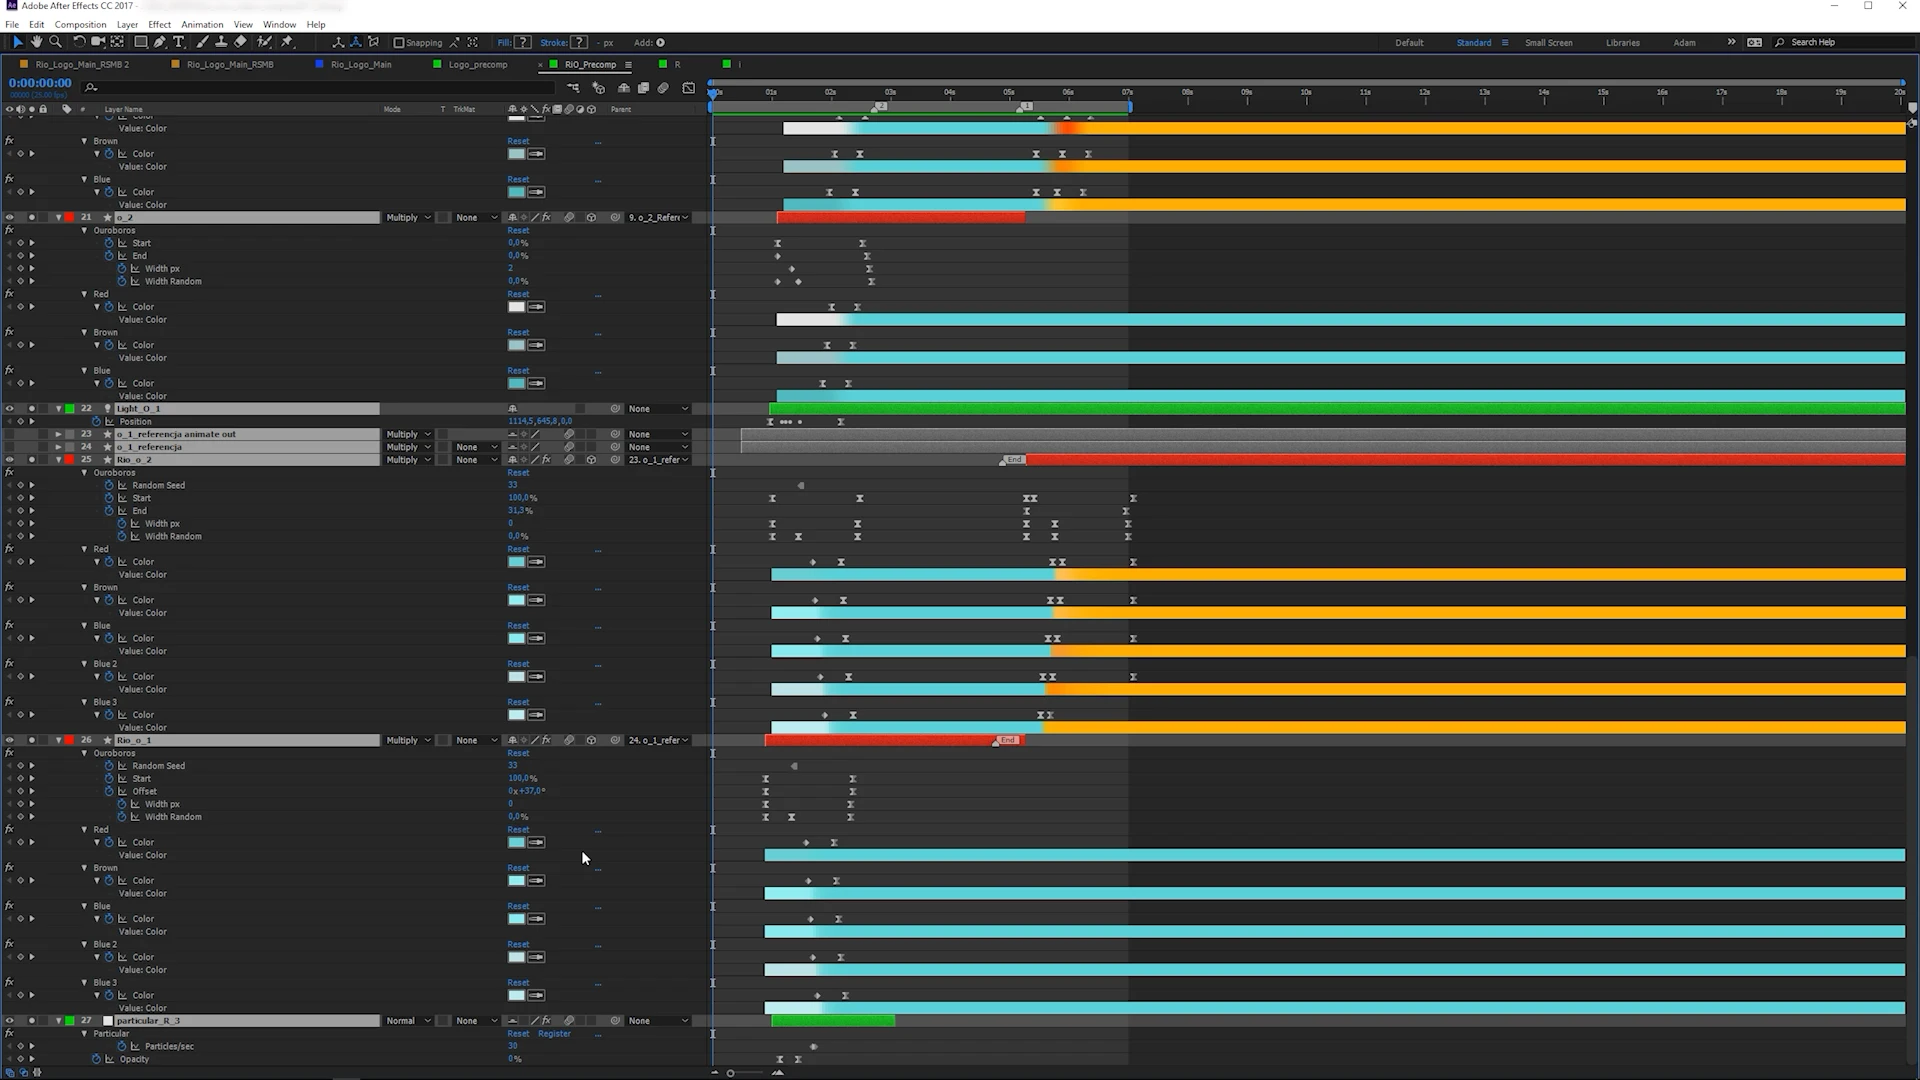Select the Eraser tool
Screen dimensions: 1920x1080
click(x=240, y=42)
